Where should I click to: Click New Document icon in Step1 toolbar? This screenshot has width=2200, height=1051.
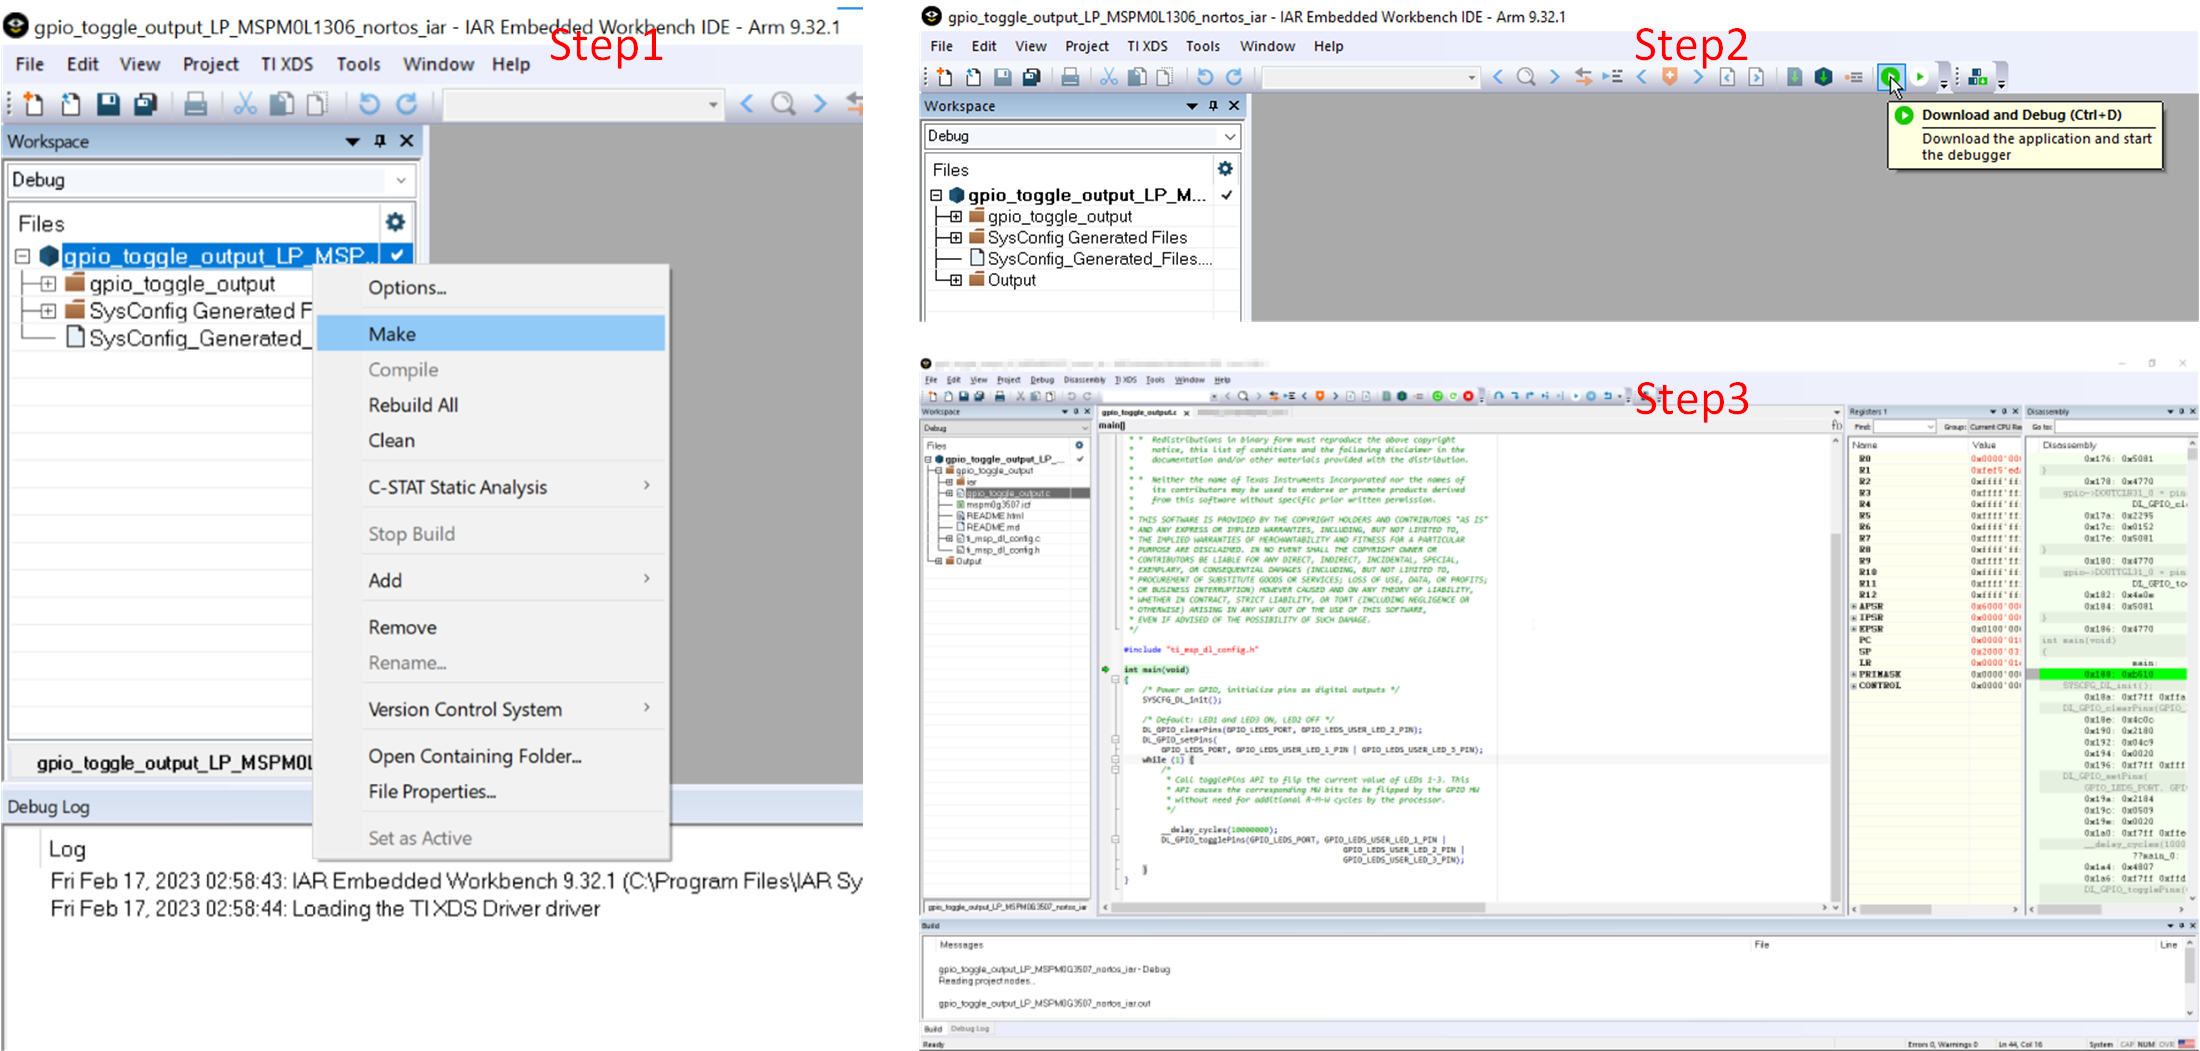tap(33, 103)
